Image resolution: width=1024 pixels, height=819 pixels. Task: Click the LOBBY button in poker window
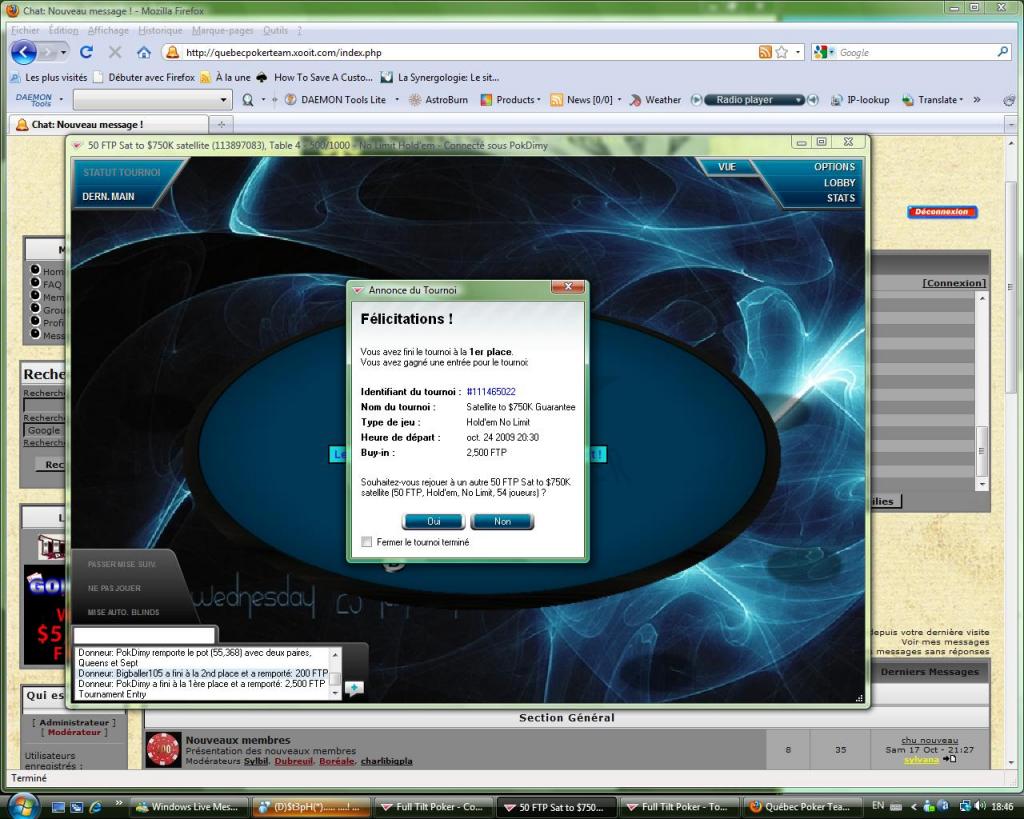(839, 183)
